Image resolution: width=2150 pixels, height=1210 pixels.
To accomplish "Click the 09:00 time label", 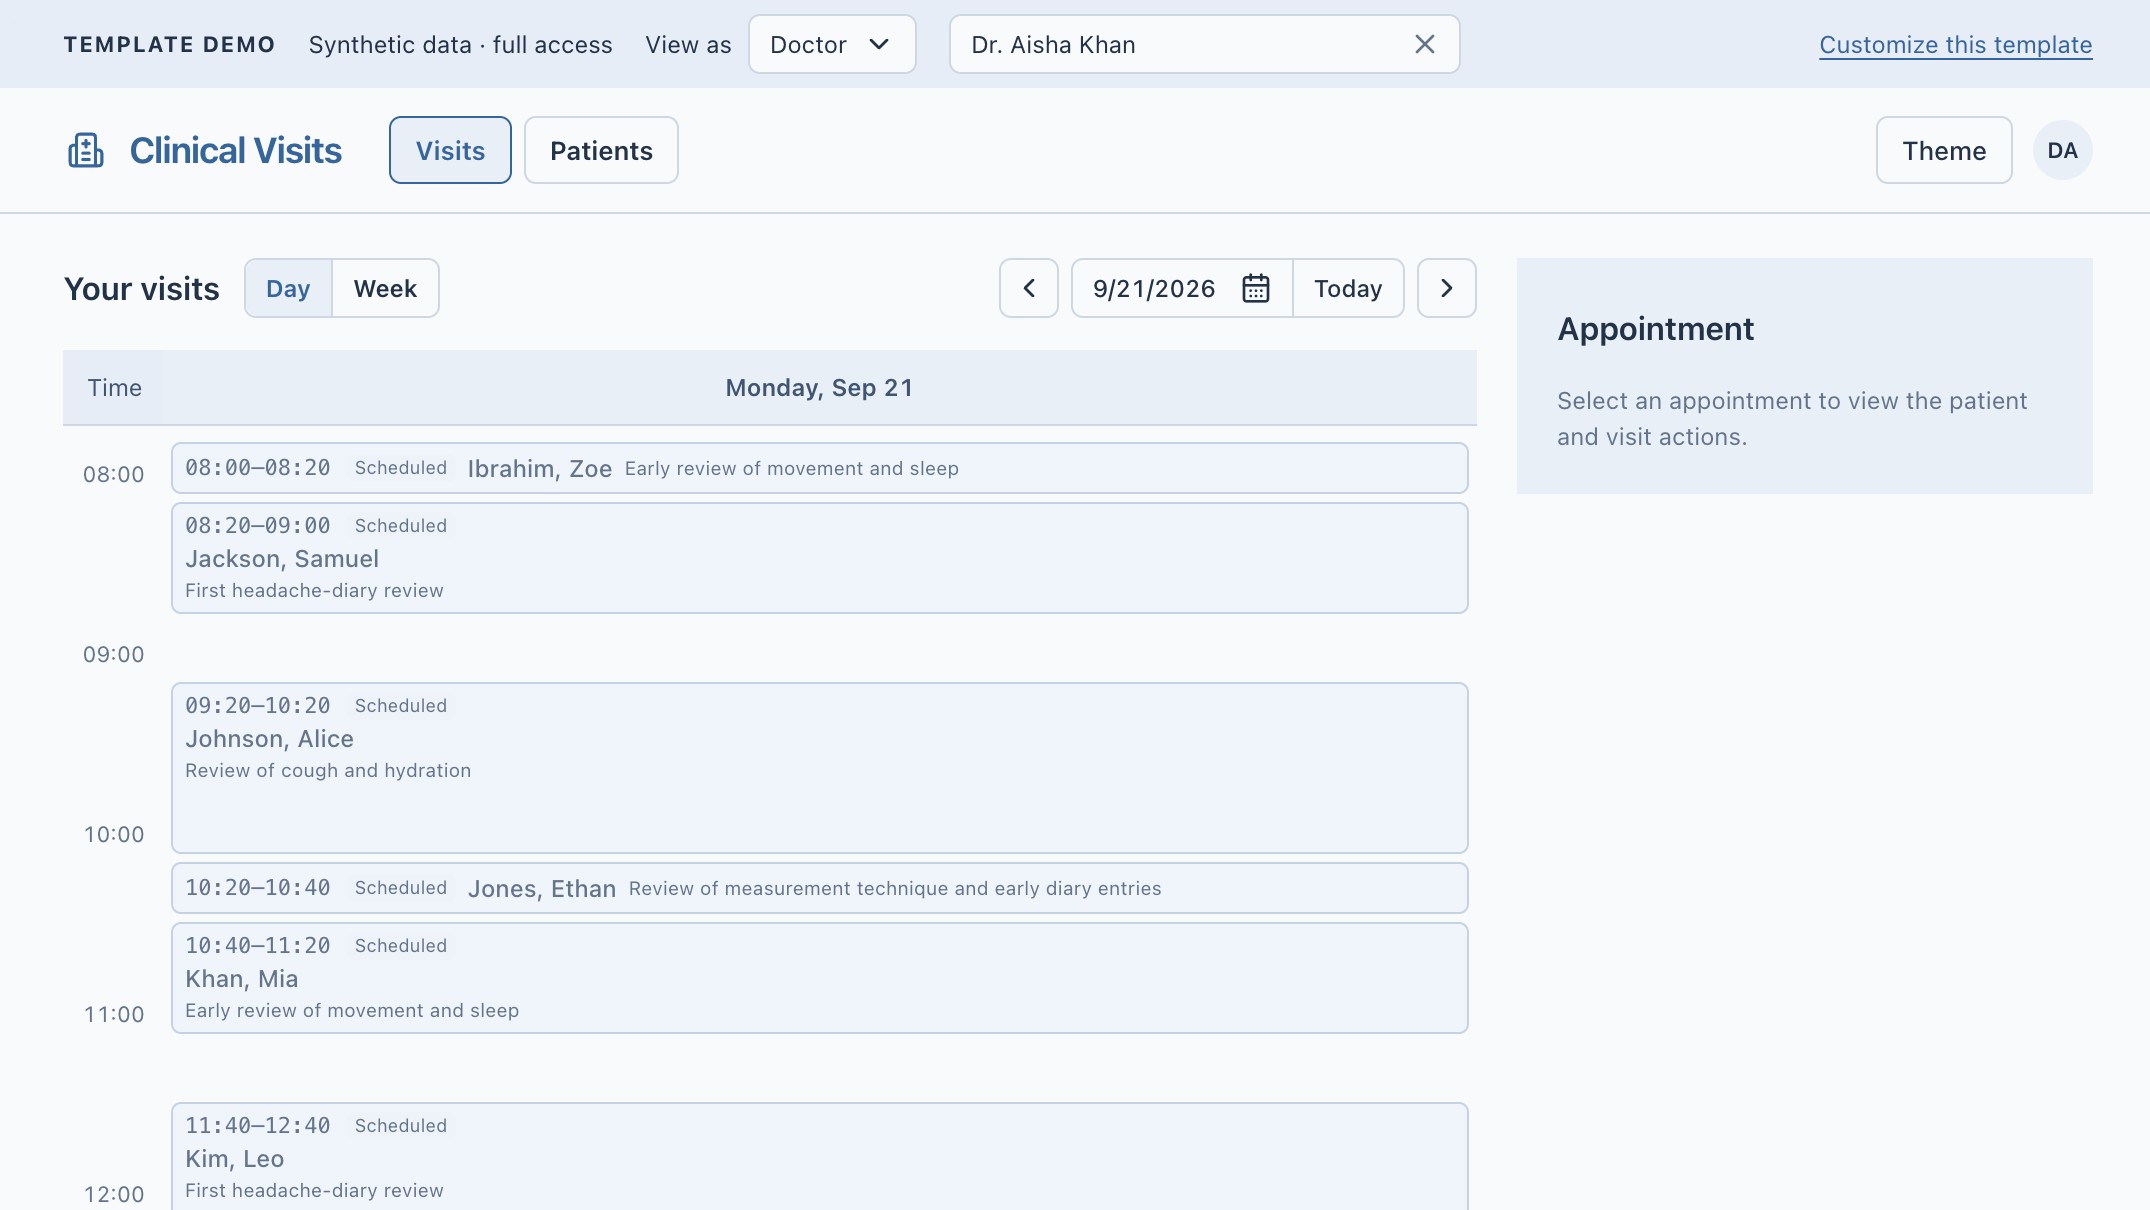I will point(114,654).
